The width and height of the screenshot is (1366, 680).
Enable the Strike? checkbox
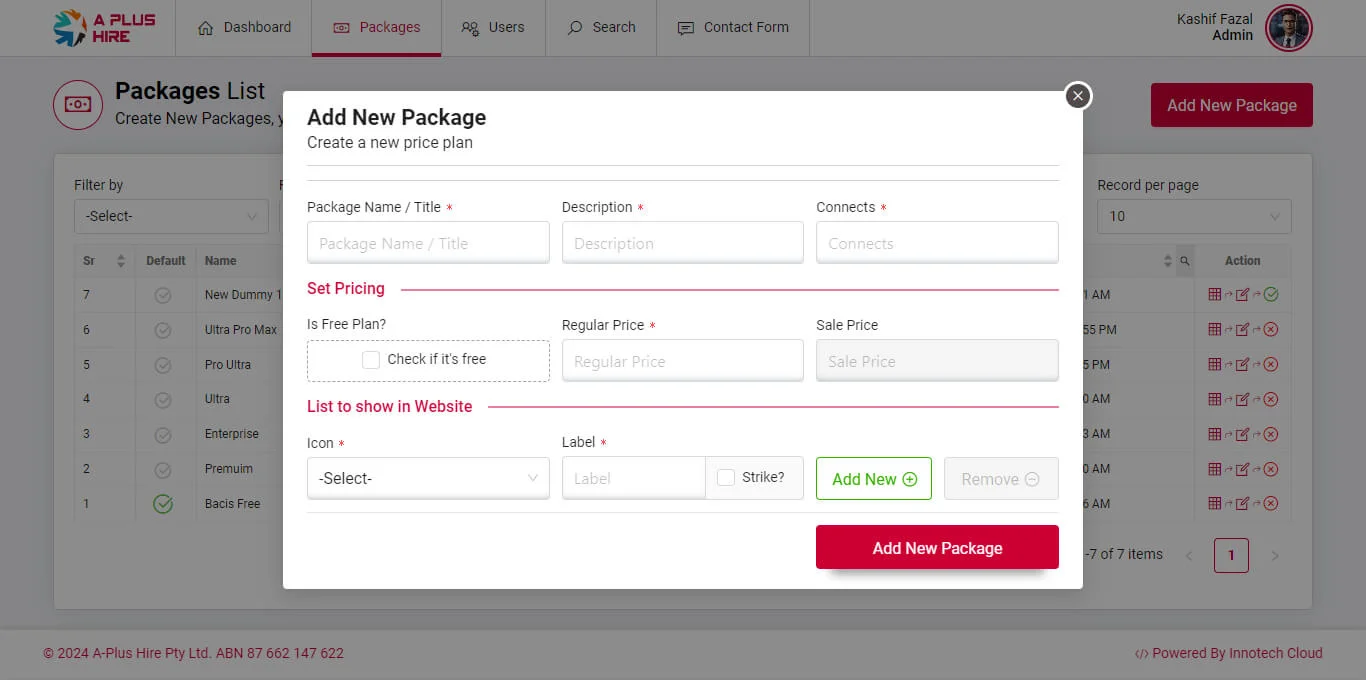click(x=726, y=478)
